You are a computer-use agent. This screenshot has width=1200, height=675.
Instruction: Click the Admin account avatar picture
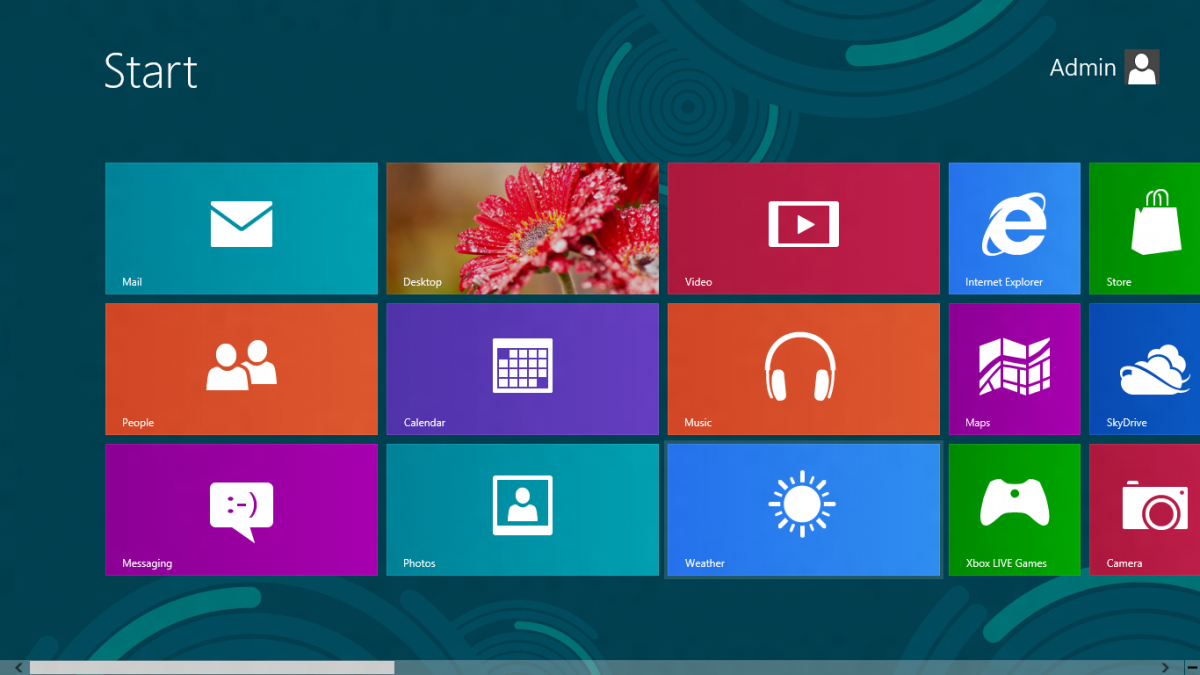pos(1142,68)
